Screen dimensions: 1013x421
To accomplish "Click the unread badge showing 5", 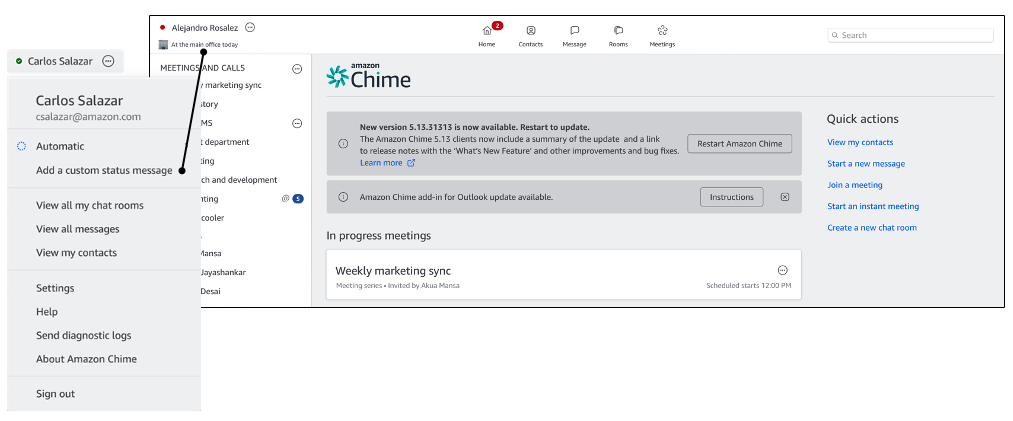I will [x=298, y=199].
